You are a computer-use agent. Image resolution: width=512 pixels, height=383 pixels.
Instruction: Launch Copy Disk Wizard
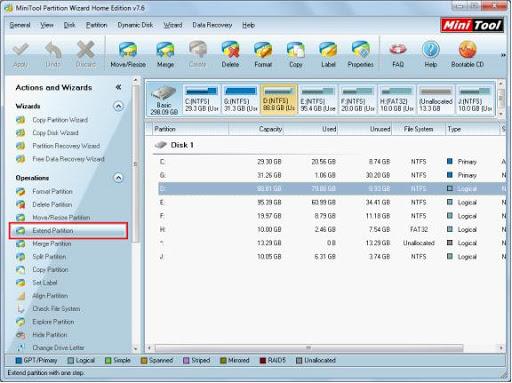click(x=55, y=133)
